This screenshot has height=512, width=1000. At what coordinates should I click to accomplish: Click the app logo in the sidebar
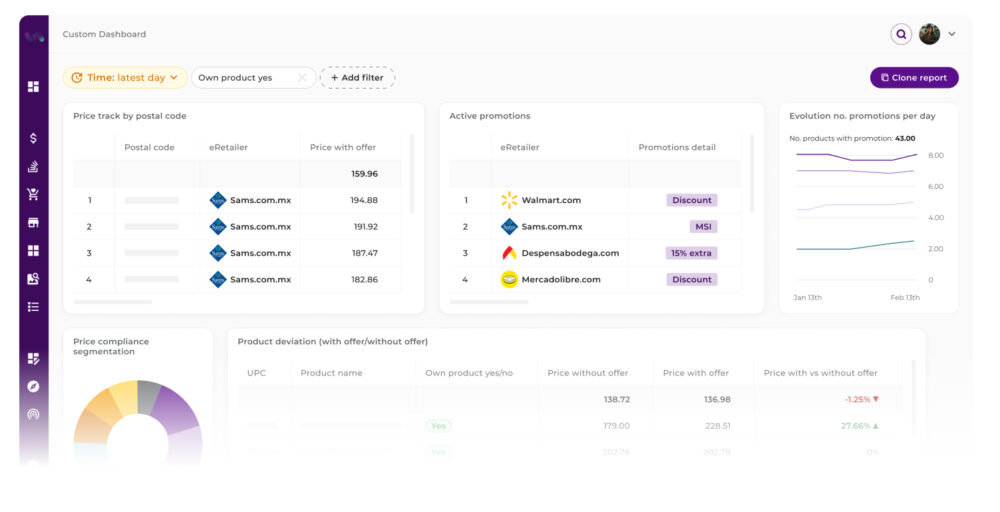(34, 37)
